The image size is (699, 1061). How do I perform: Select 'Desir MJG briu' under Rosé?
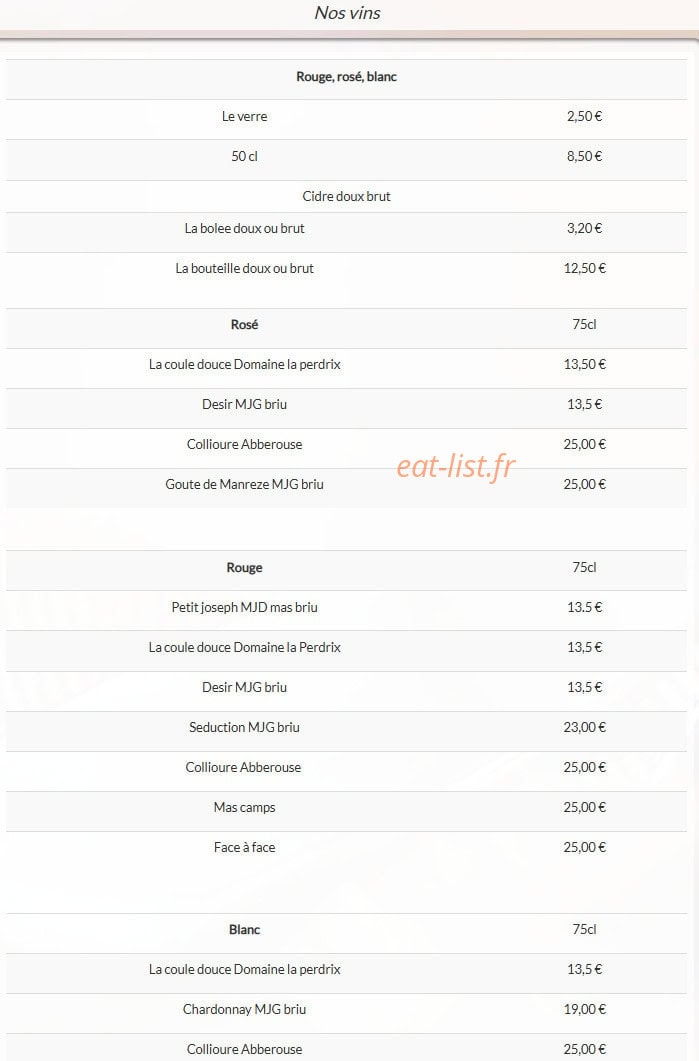click(244, 405)
